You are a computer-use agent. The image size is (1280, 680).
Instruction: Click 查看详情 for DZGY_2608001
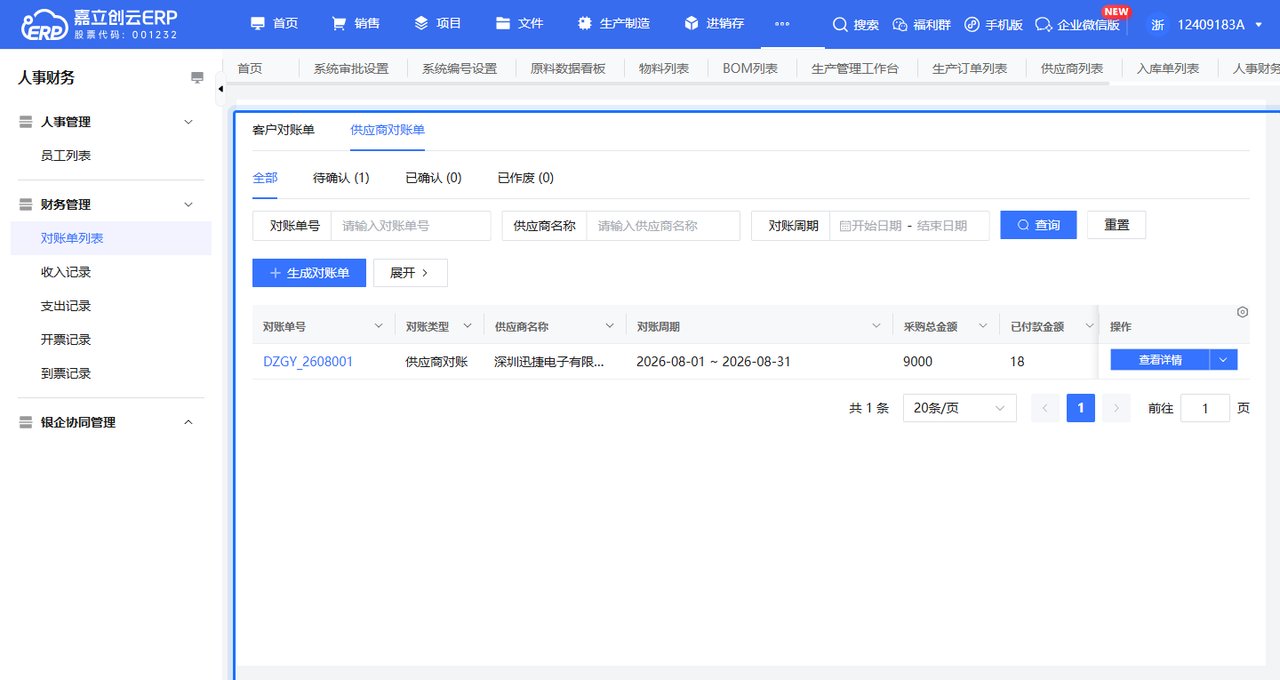coord(1160,360)
